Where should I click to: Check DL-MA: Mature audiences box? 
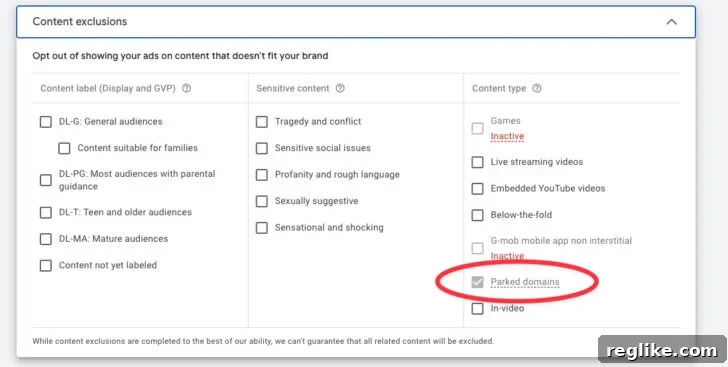pyautogui.click(x=46, y=239)
